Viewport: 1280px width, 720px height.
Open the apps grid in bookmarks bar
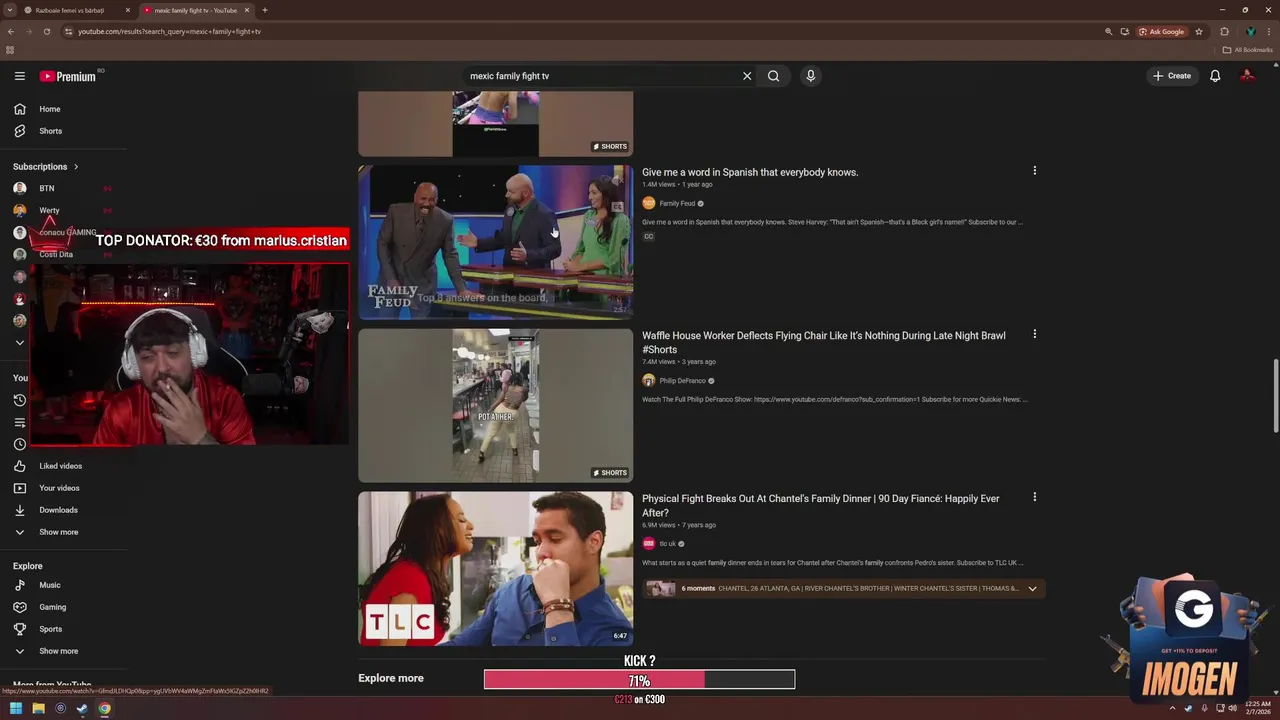10,50
